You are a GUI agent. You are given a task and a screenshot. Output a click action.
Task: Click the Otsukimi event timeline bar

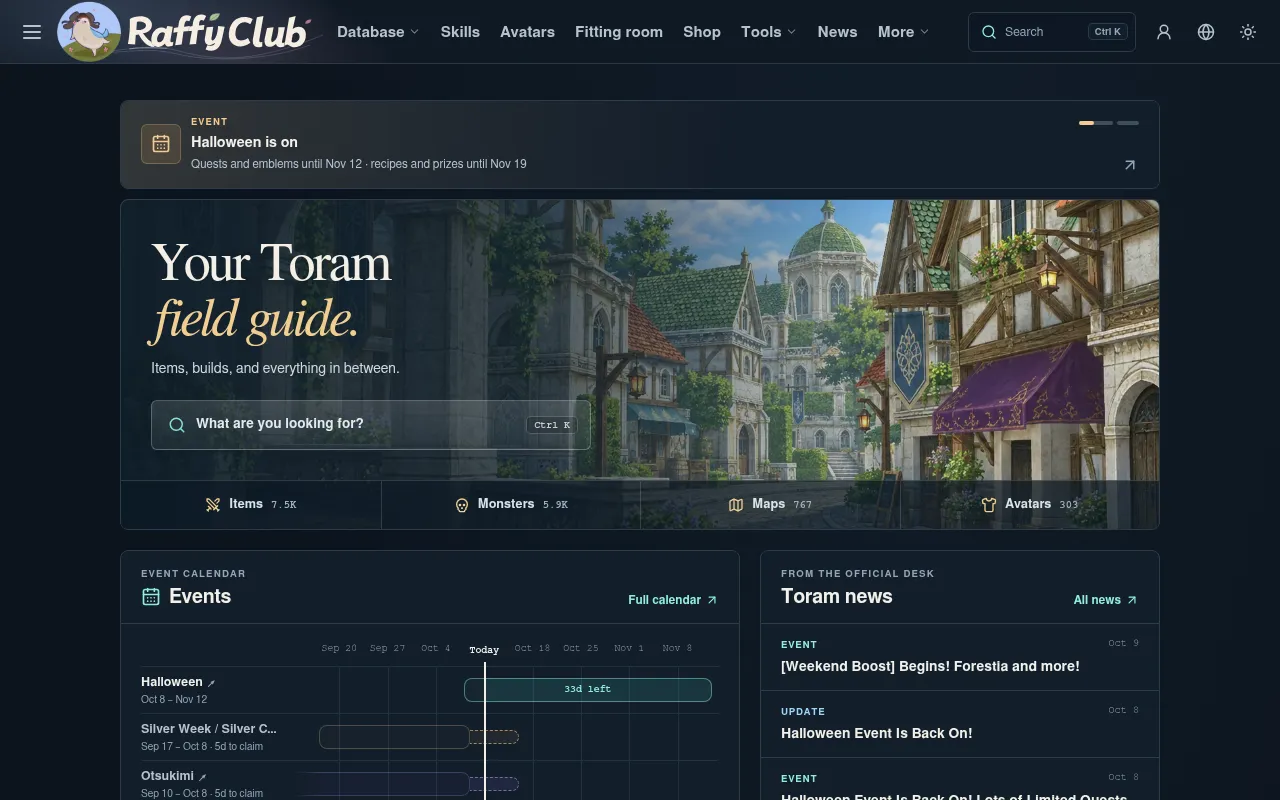pyautogui.click(x=384, y=784)
